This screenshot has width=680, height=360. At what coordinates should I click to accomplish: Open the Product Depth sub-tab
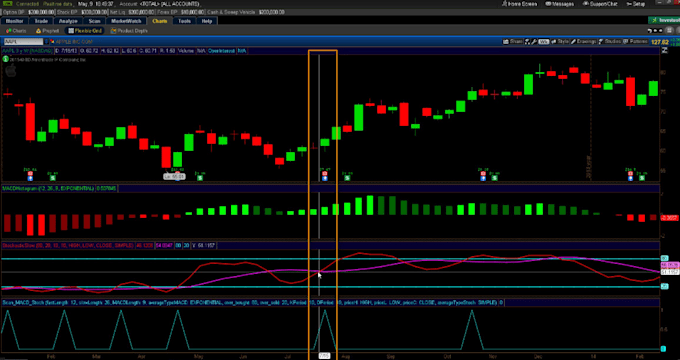click(129, 31)
